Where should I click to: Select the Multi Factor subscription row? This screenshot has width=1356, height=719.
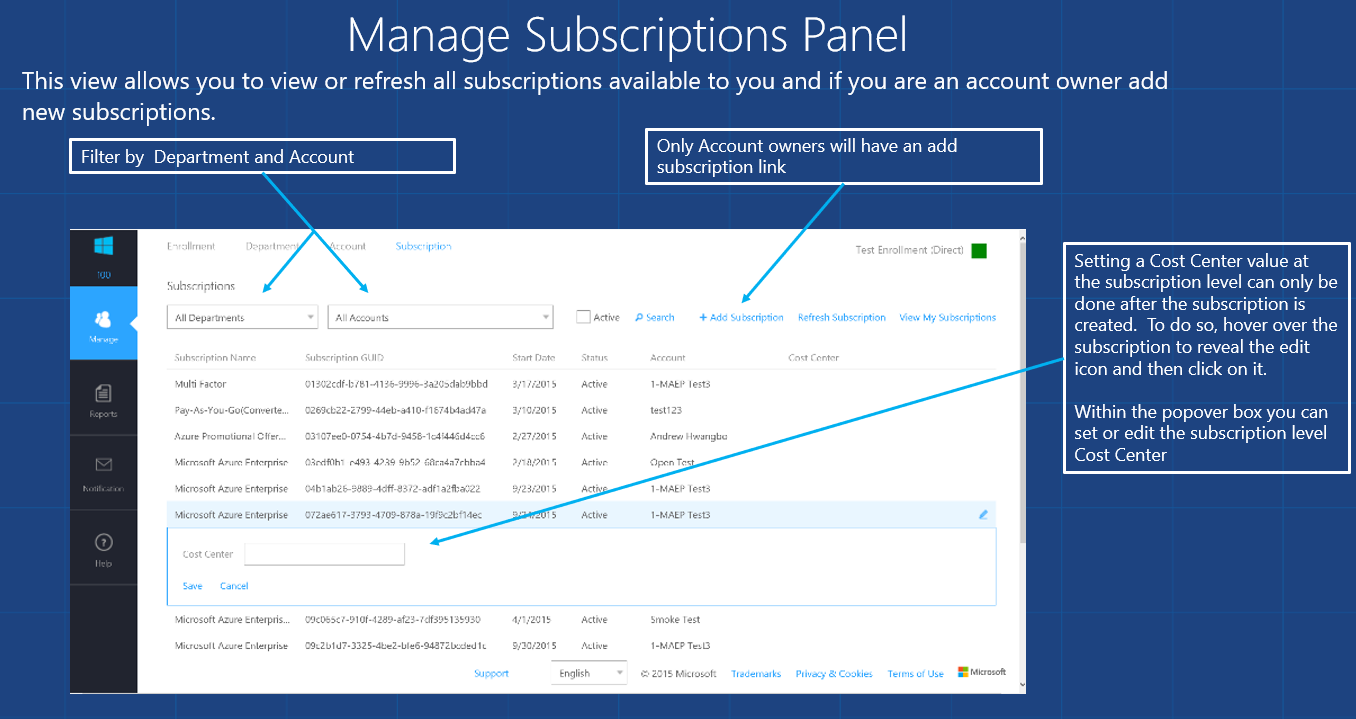[581, 384]
